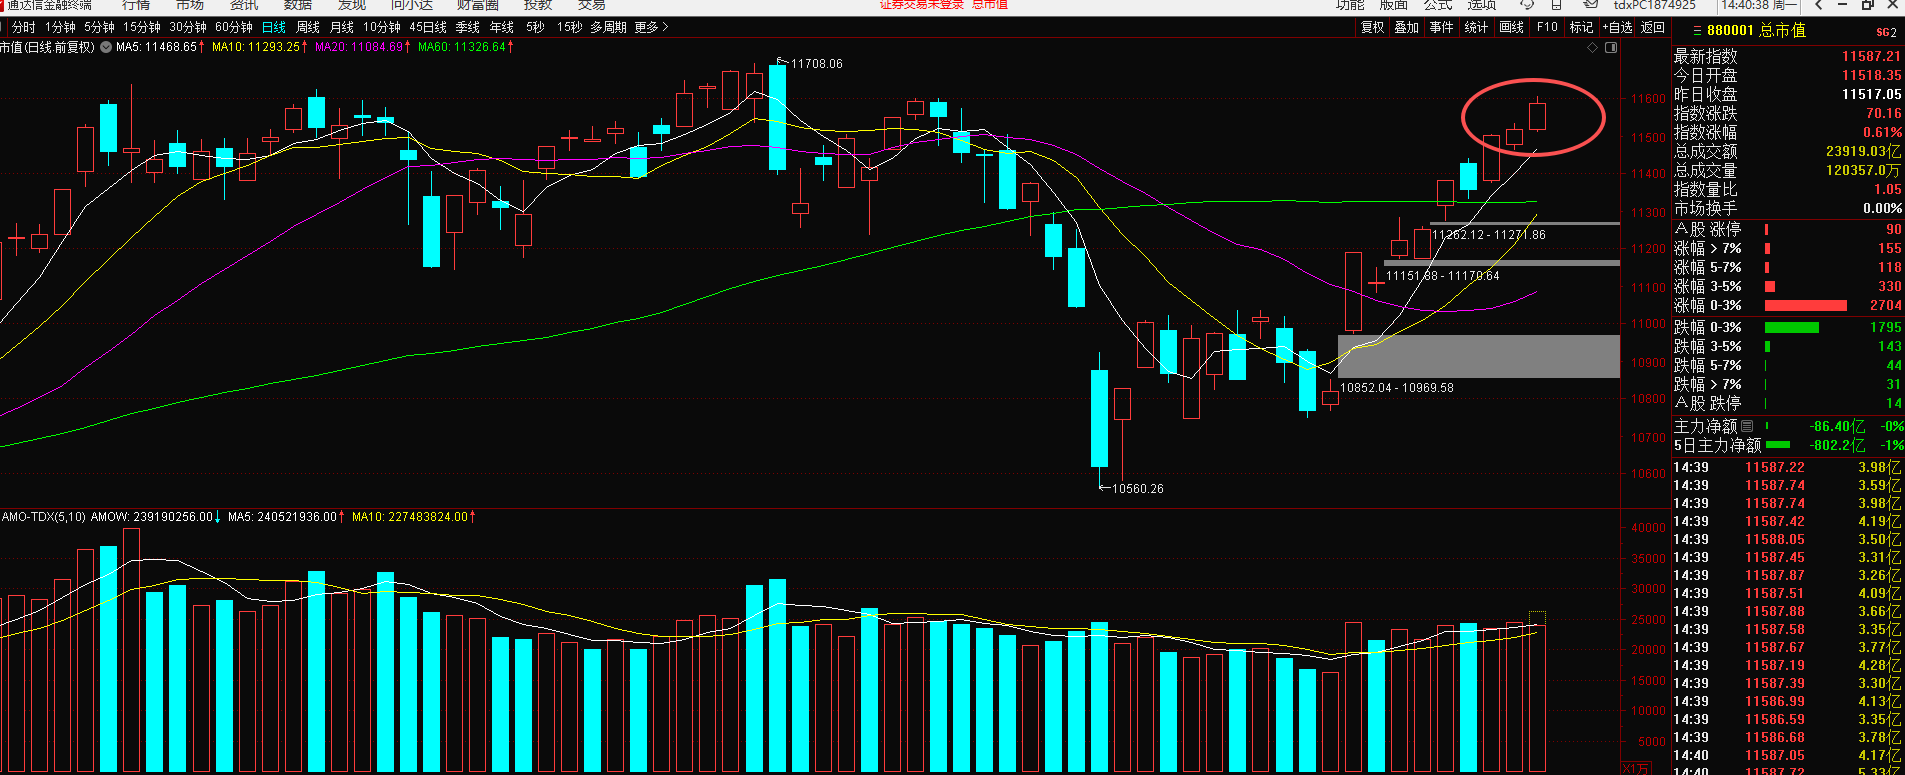Click the 10852.04 - 10969.58 gray gap zone
The width and height of the screenshot is (1905, 775).
point(1478,356)
